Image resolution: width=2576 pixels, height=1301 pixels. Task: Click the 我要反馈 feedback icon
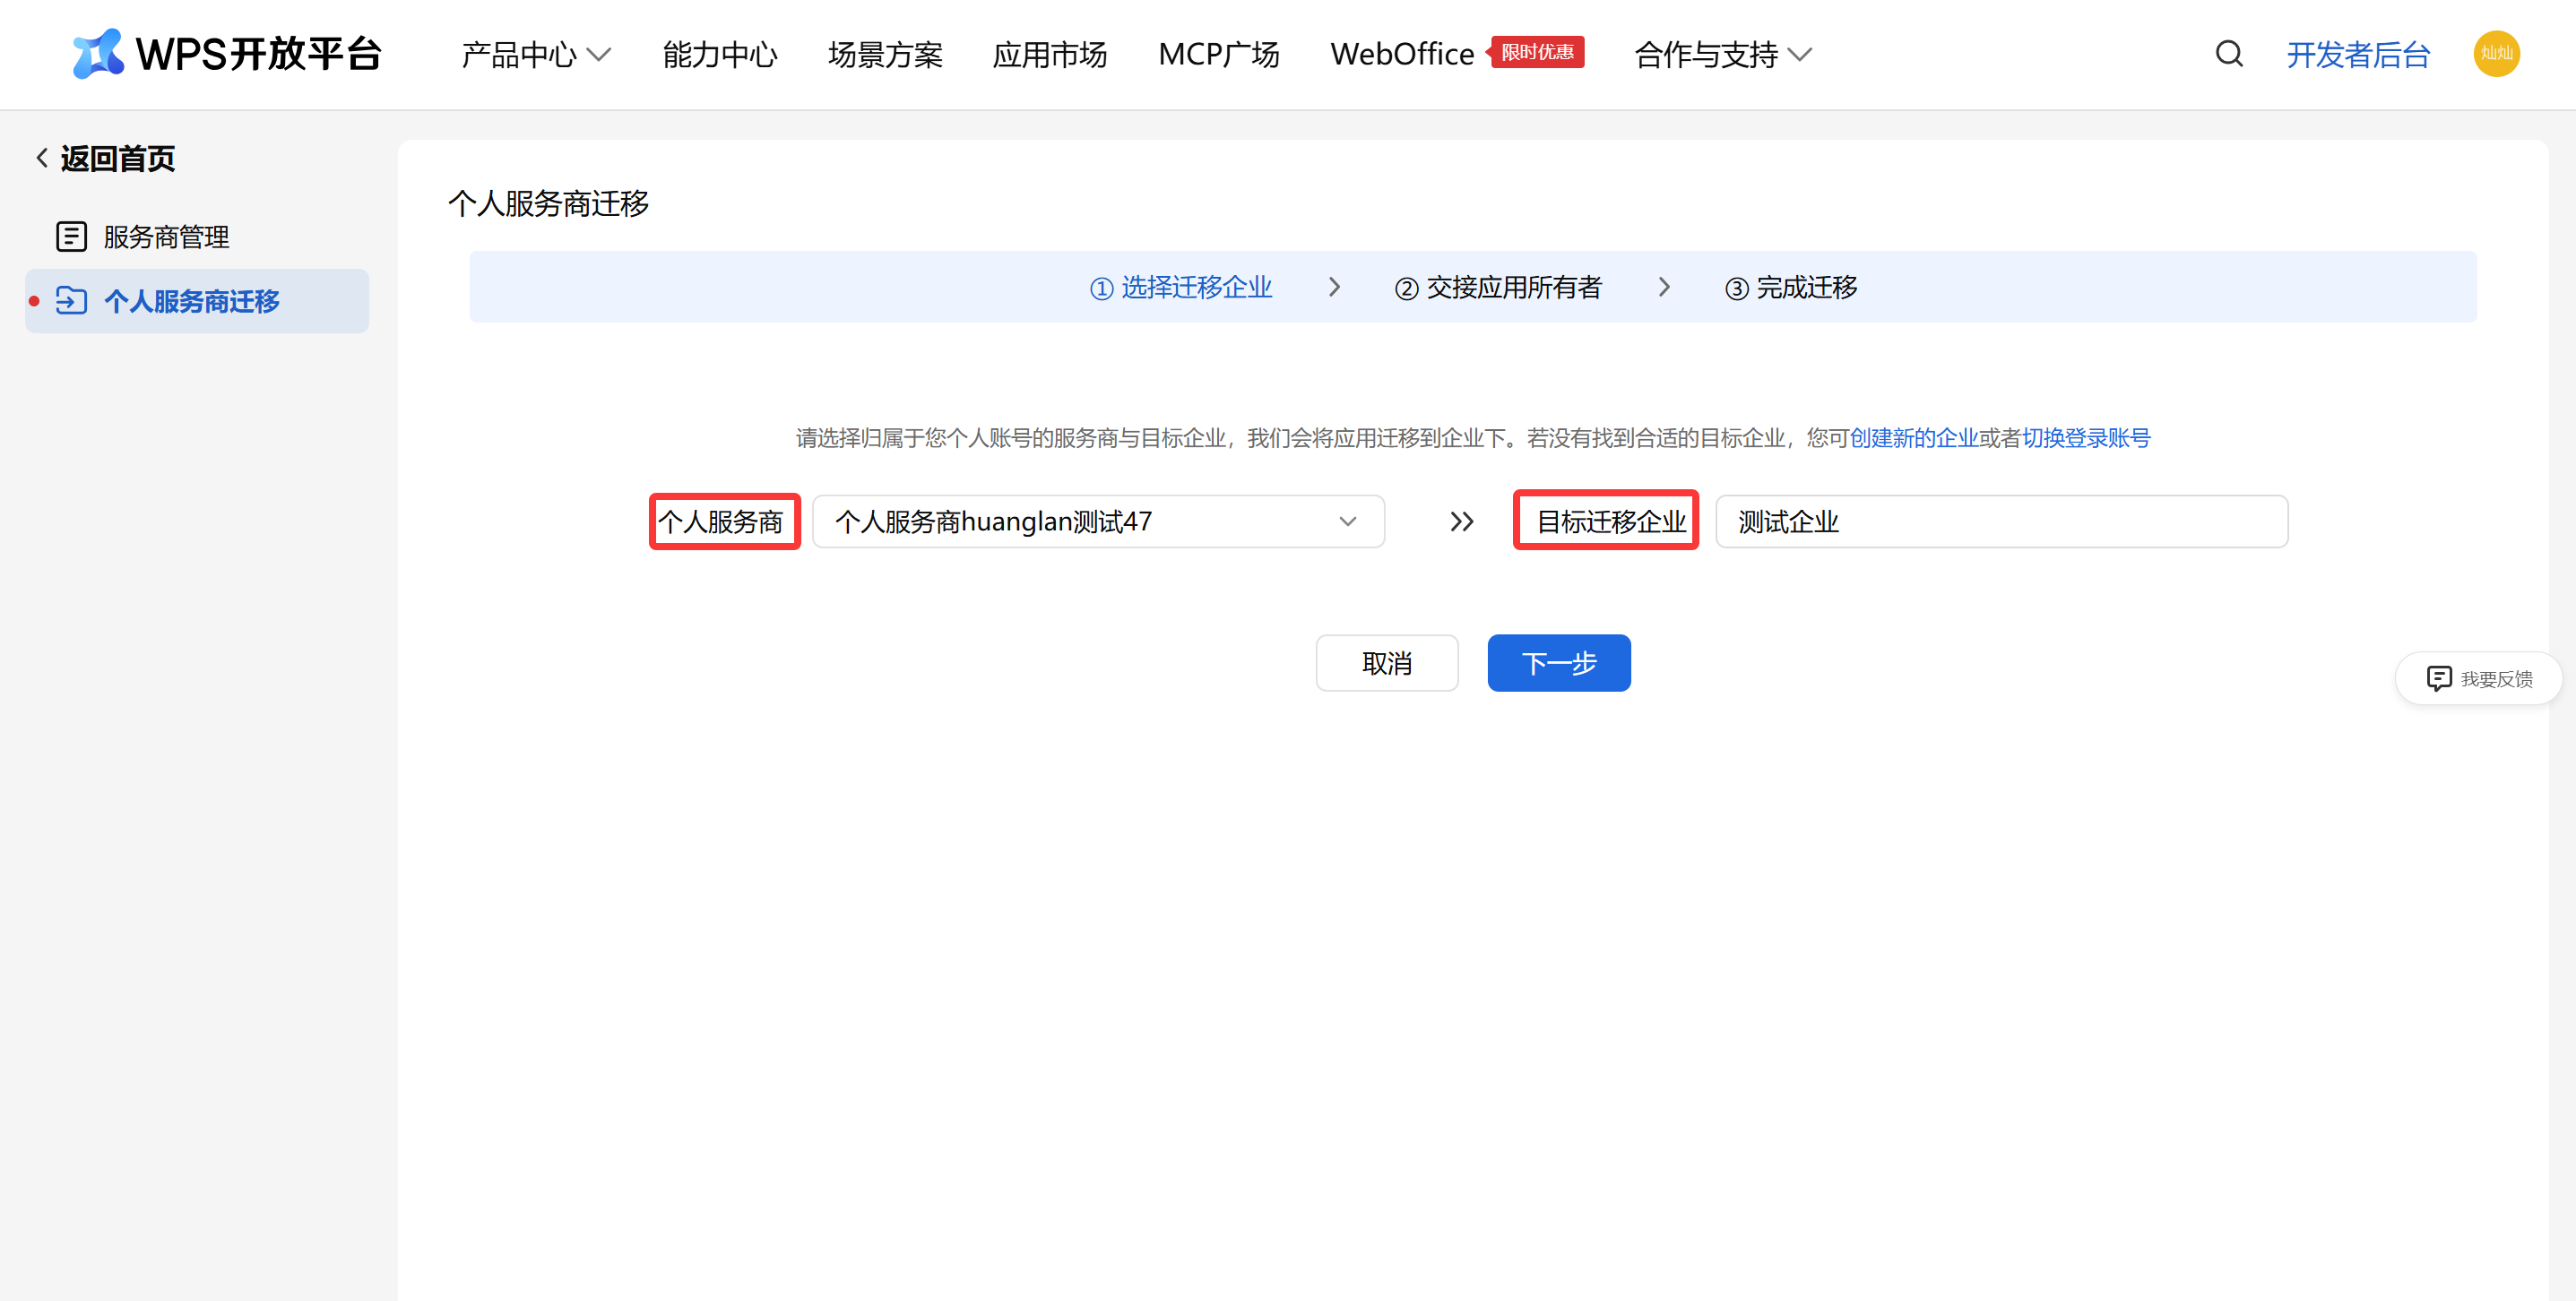click(2439, 679)
